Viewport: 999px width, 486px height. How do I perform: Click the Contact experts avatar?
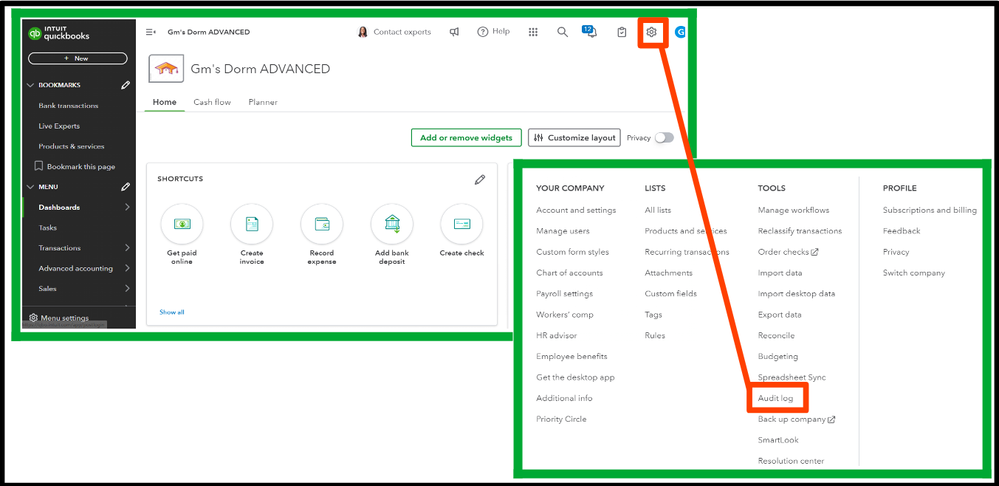363,32
